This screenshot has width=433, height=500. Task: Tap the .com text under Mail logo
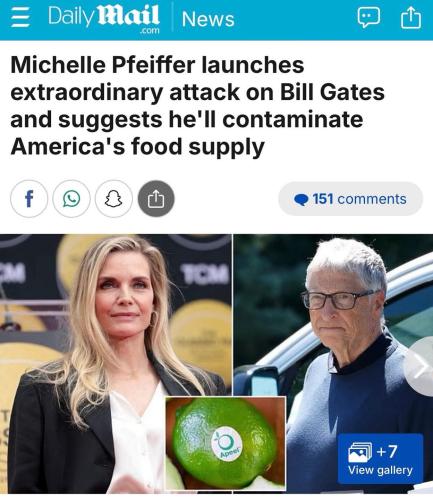[150, 31]
